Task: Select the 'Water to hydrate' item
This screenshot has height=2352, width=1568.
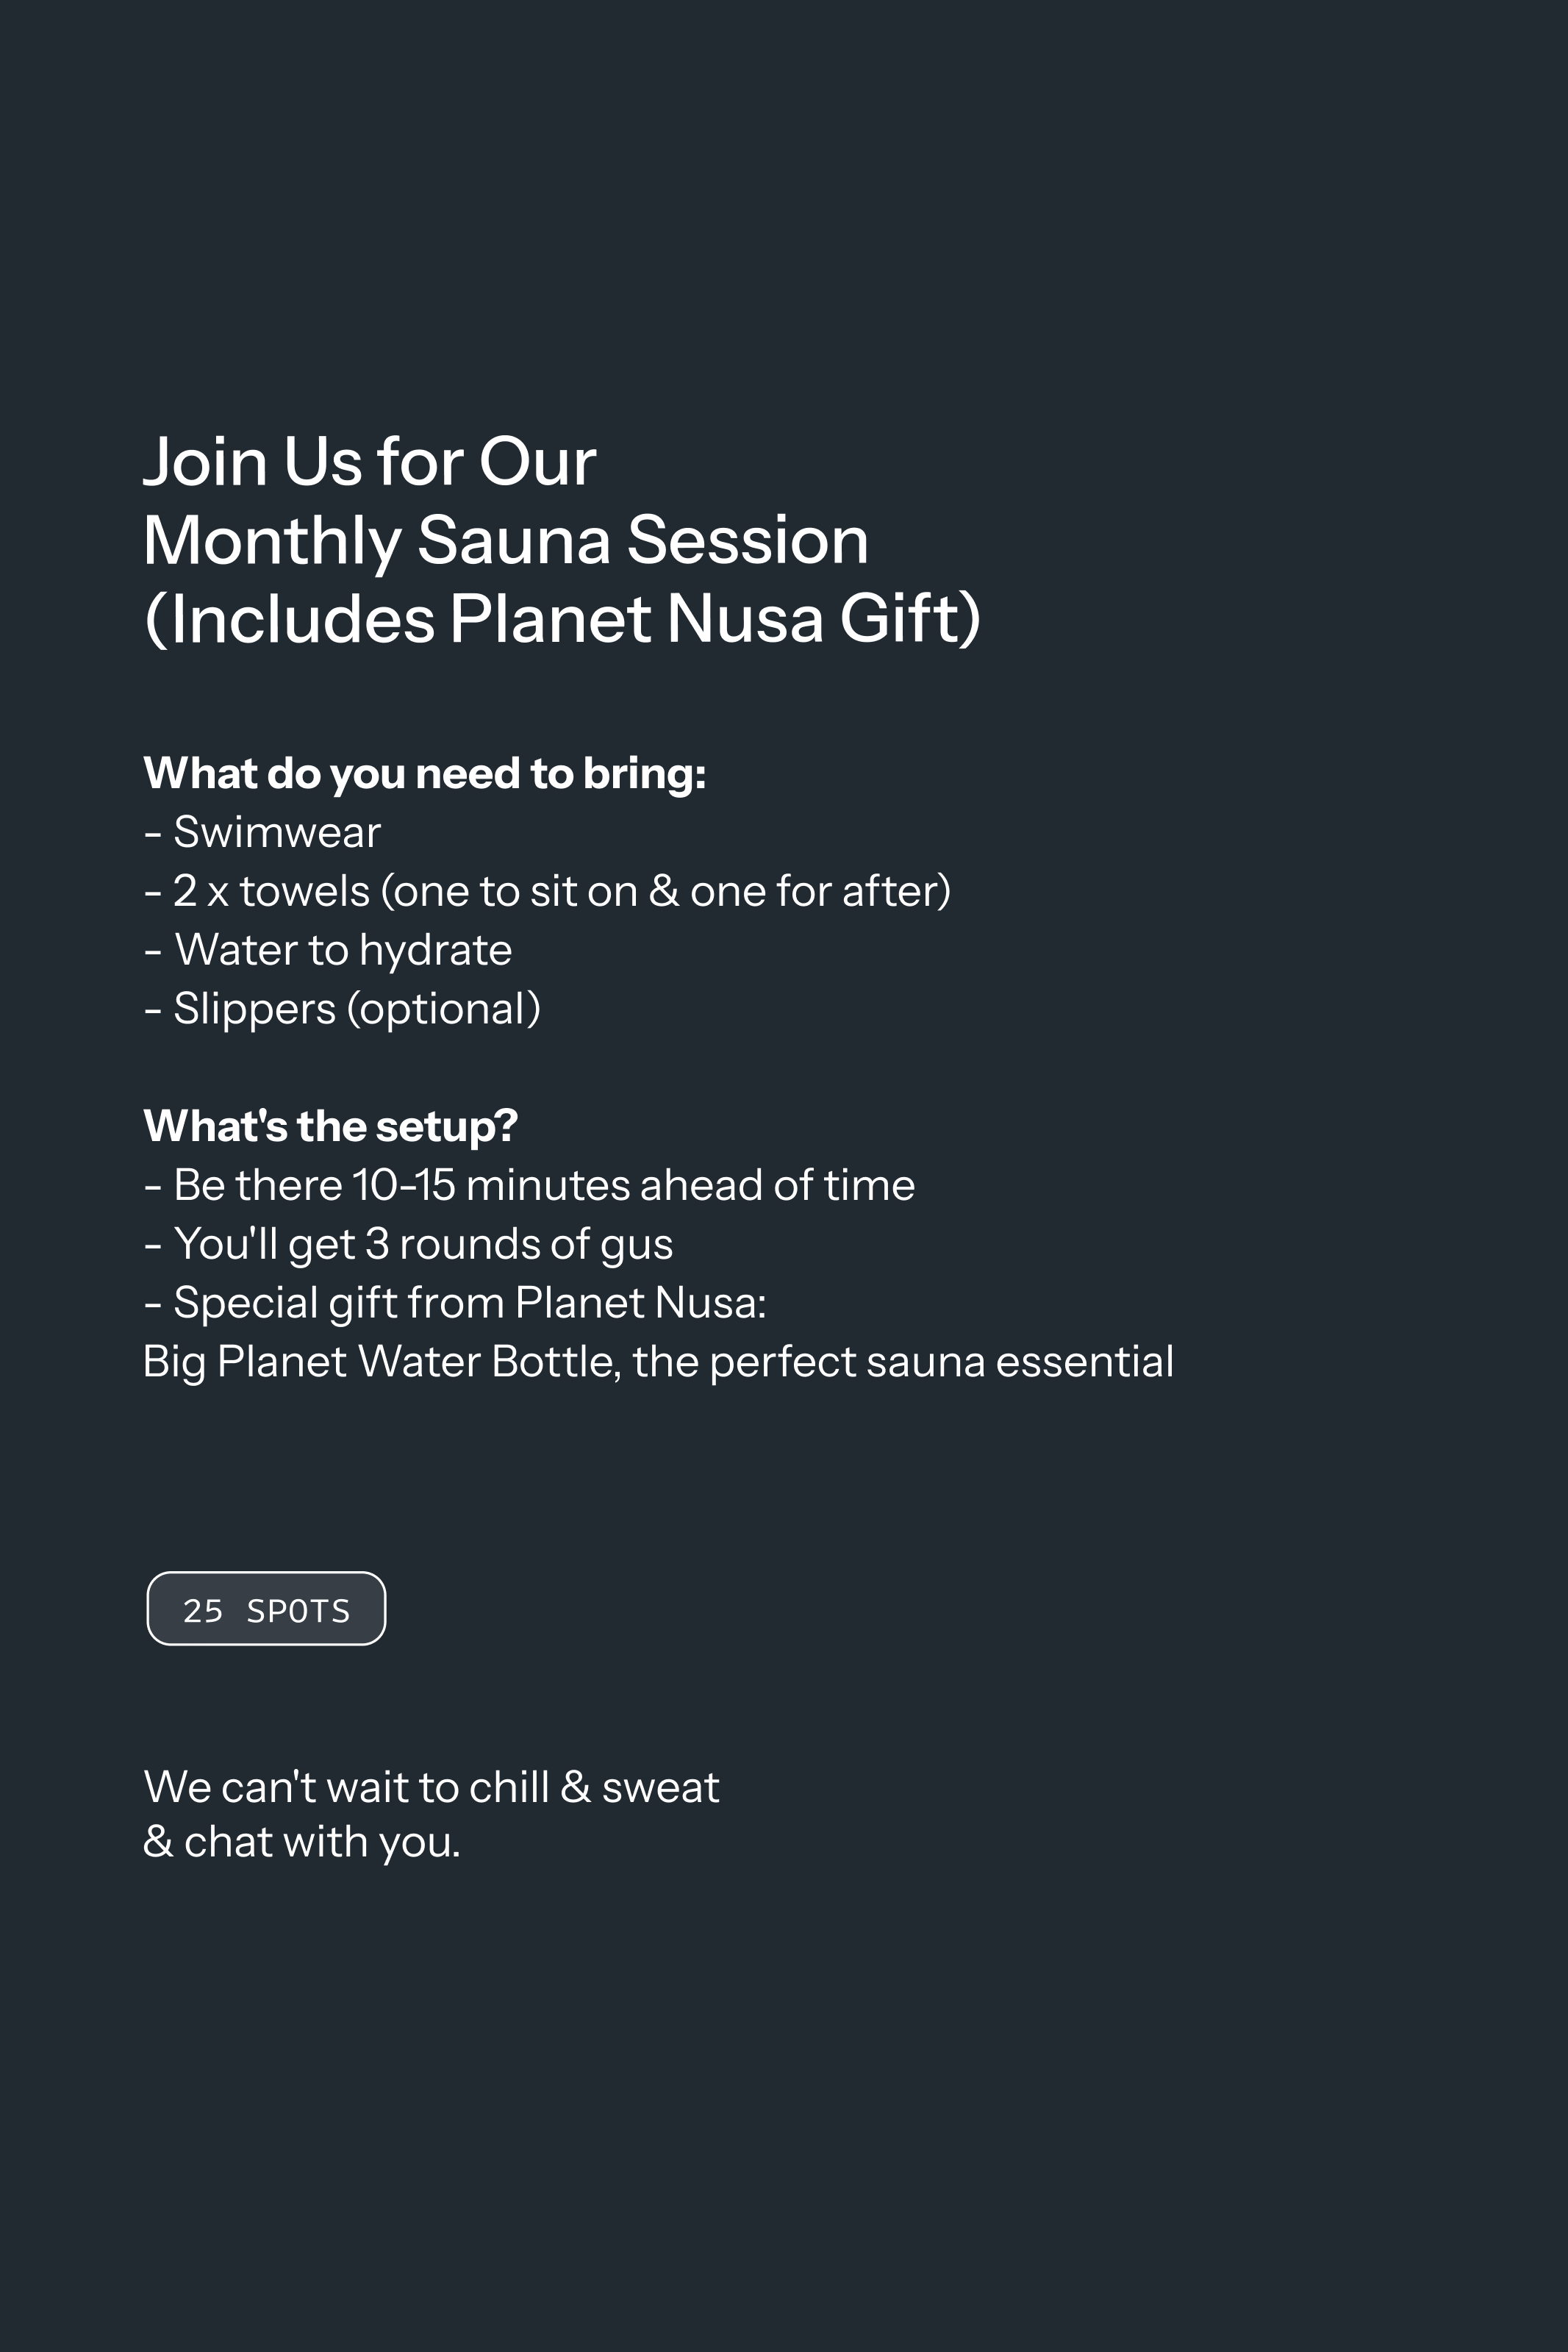Action: point(328,951)
